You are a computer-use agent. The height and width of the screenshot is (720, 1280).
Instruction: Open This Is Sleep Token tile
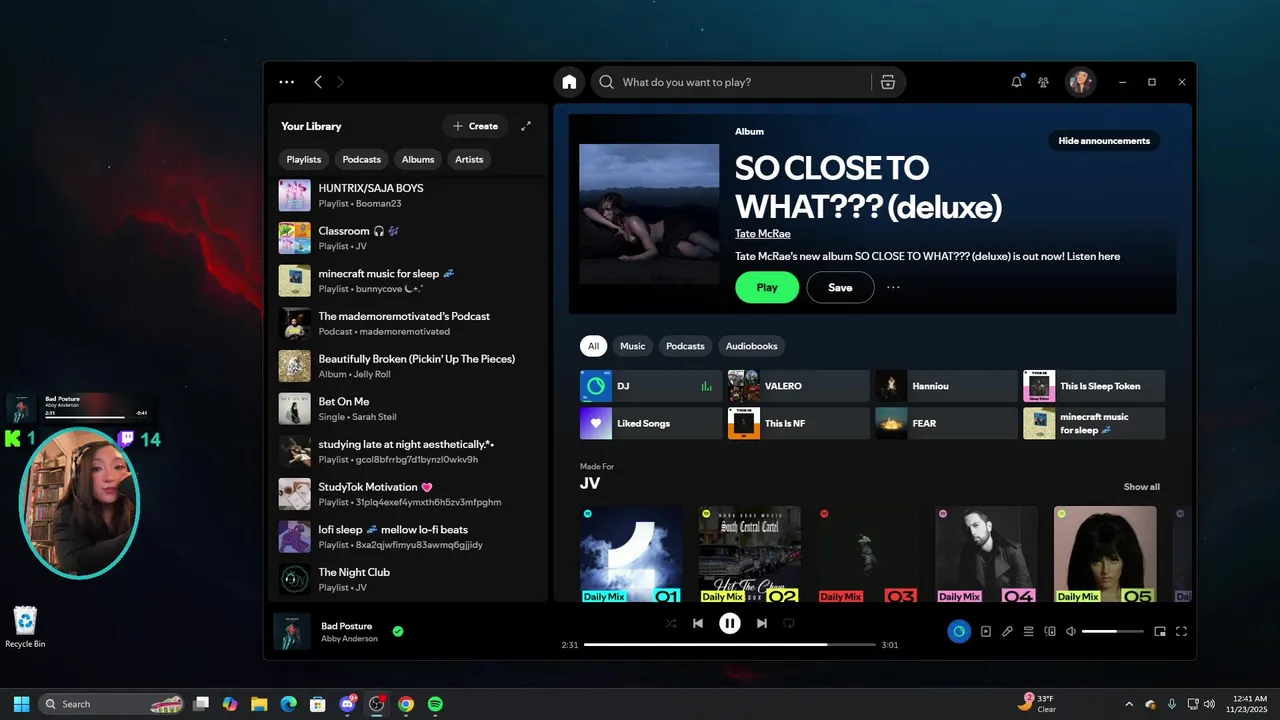point(1094,386)
